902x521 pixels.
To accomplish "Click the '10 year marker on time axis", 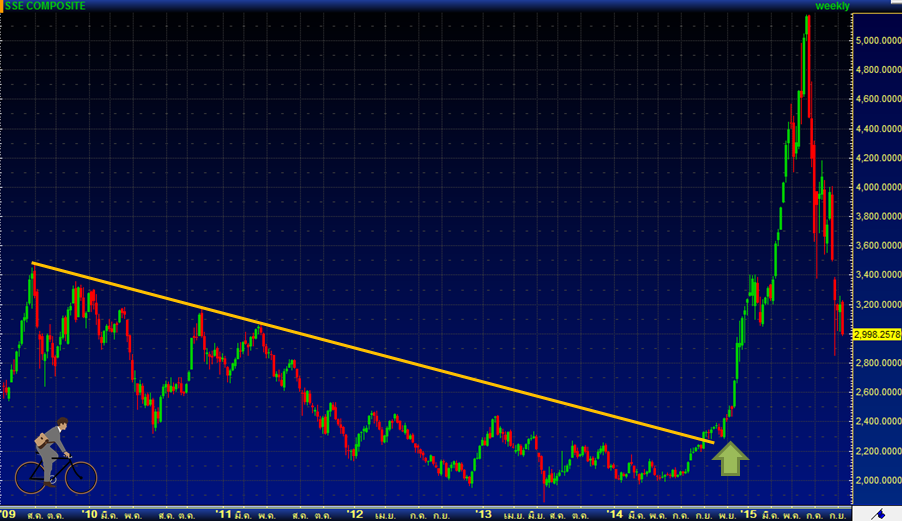I will pos(90,514).
